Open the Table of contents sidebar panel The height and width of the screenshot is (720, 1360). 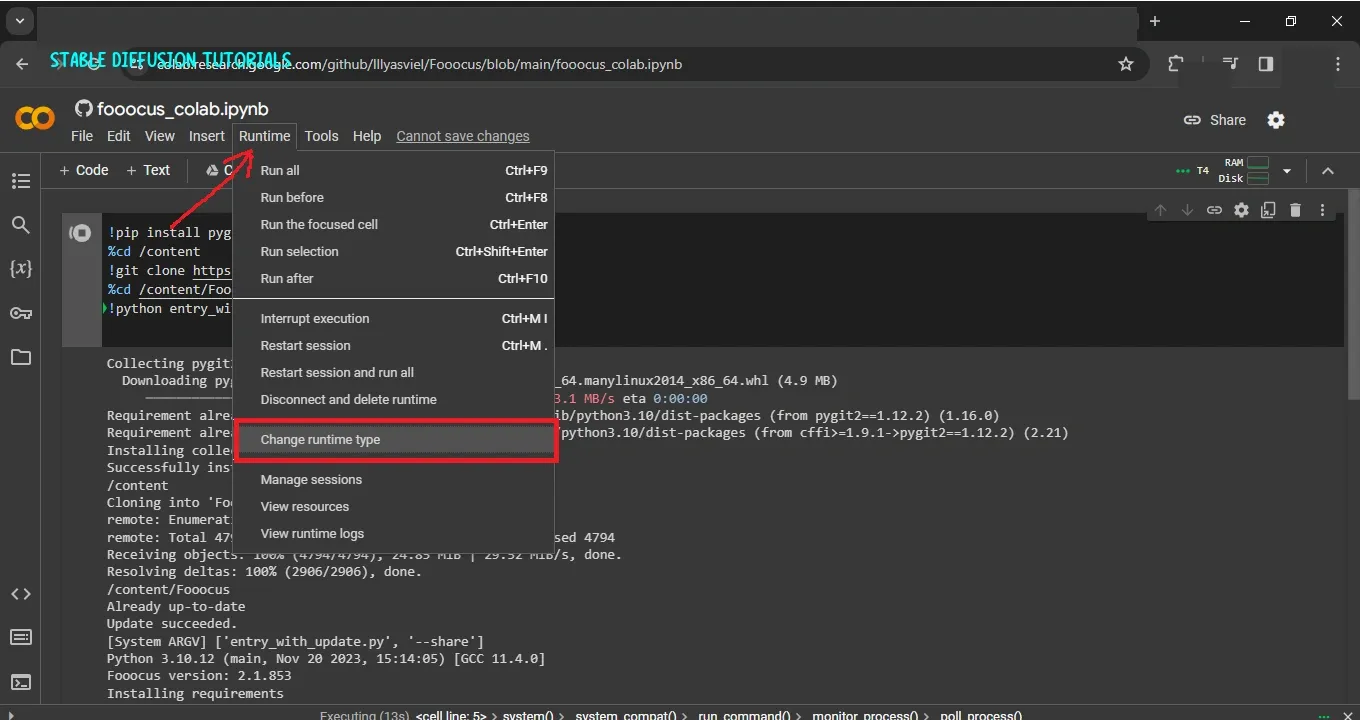pos(21,181)
